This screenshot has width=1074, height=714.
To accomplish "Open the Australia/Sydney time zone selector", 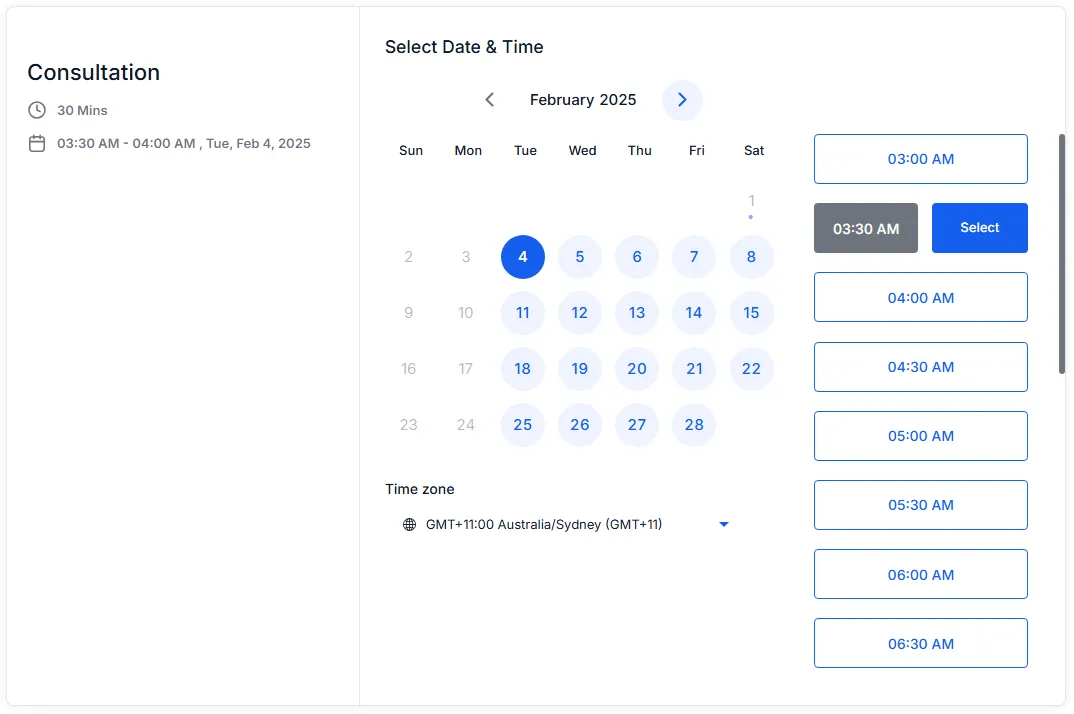I will (566, 525).
